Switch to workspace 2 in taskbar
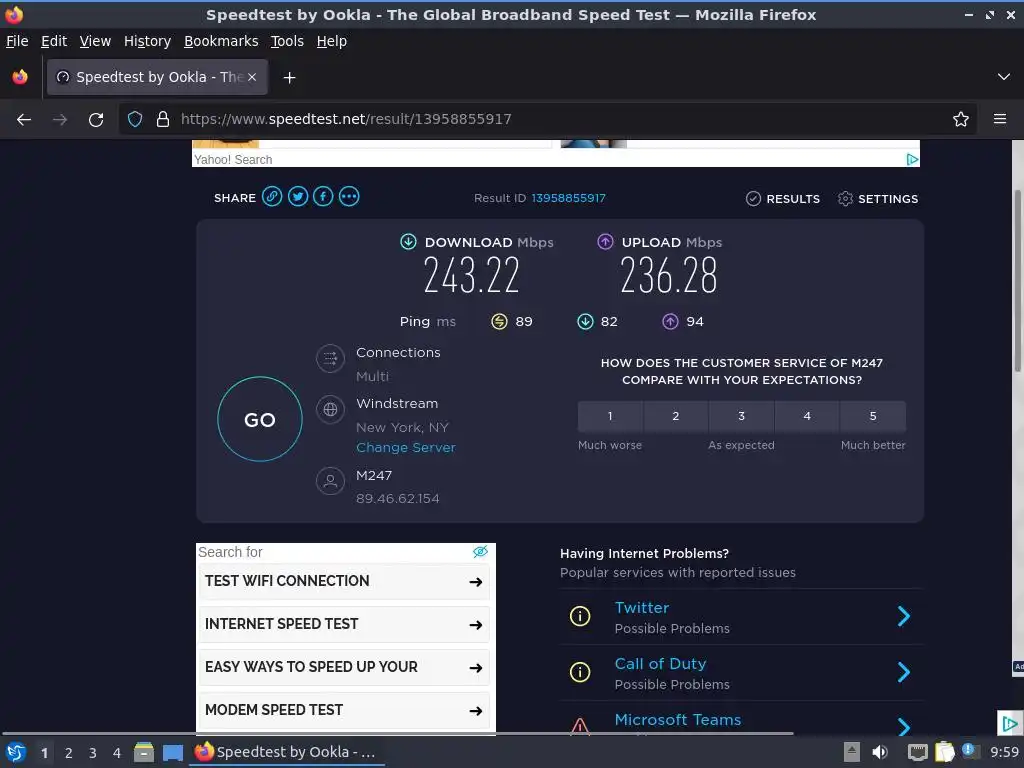The width and height of the screenshot is (1024, 768). 69,753
